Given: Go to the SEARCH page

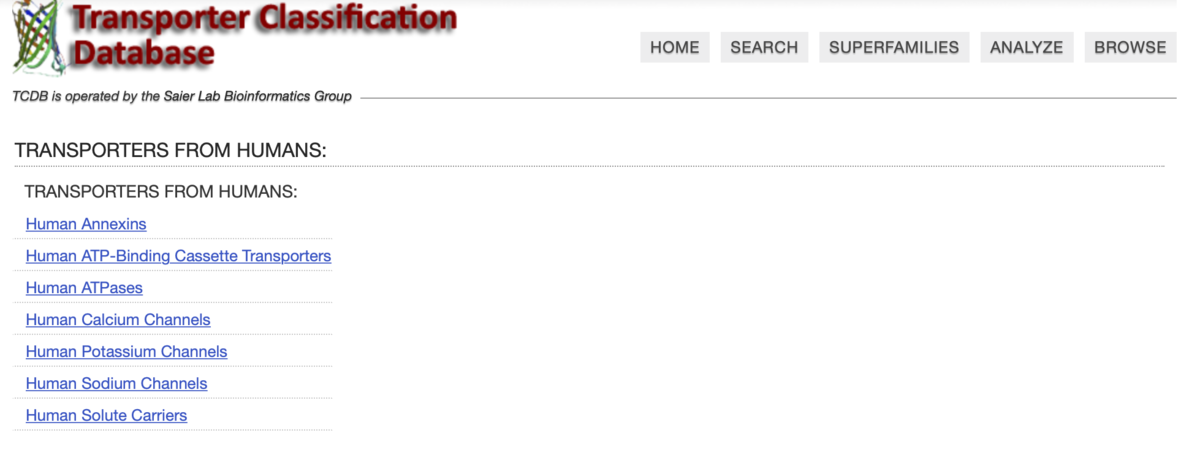Looking at the screenshot, I should 764,47.
